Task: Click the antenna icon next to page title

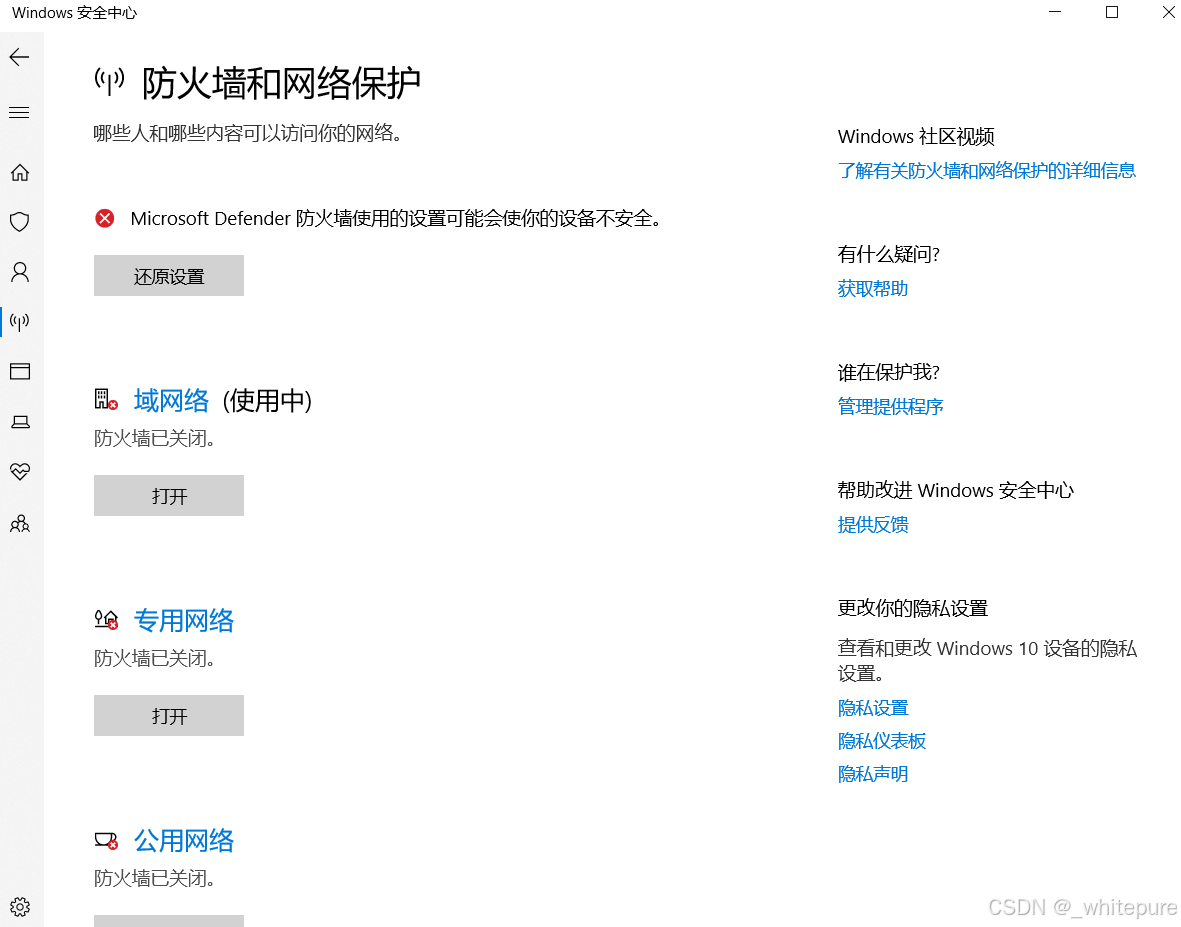Action: pyautogui.click(x=109, y=81)
